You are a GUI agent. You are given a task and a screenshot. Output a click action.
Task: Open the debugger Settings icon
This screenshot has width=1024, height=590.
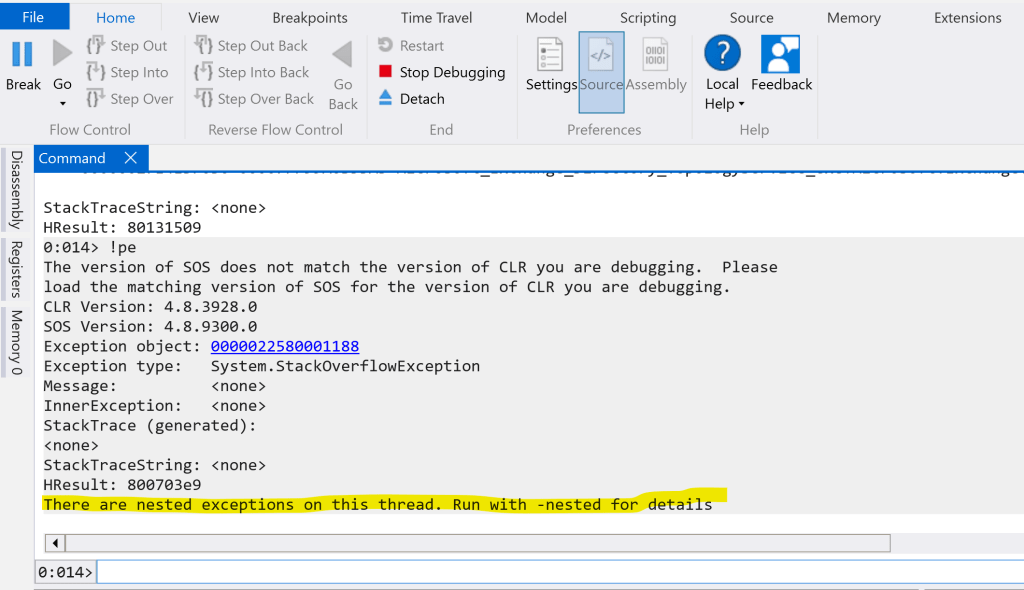point(551,55)
